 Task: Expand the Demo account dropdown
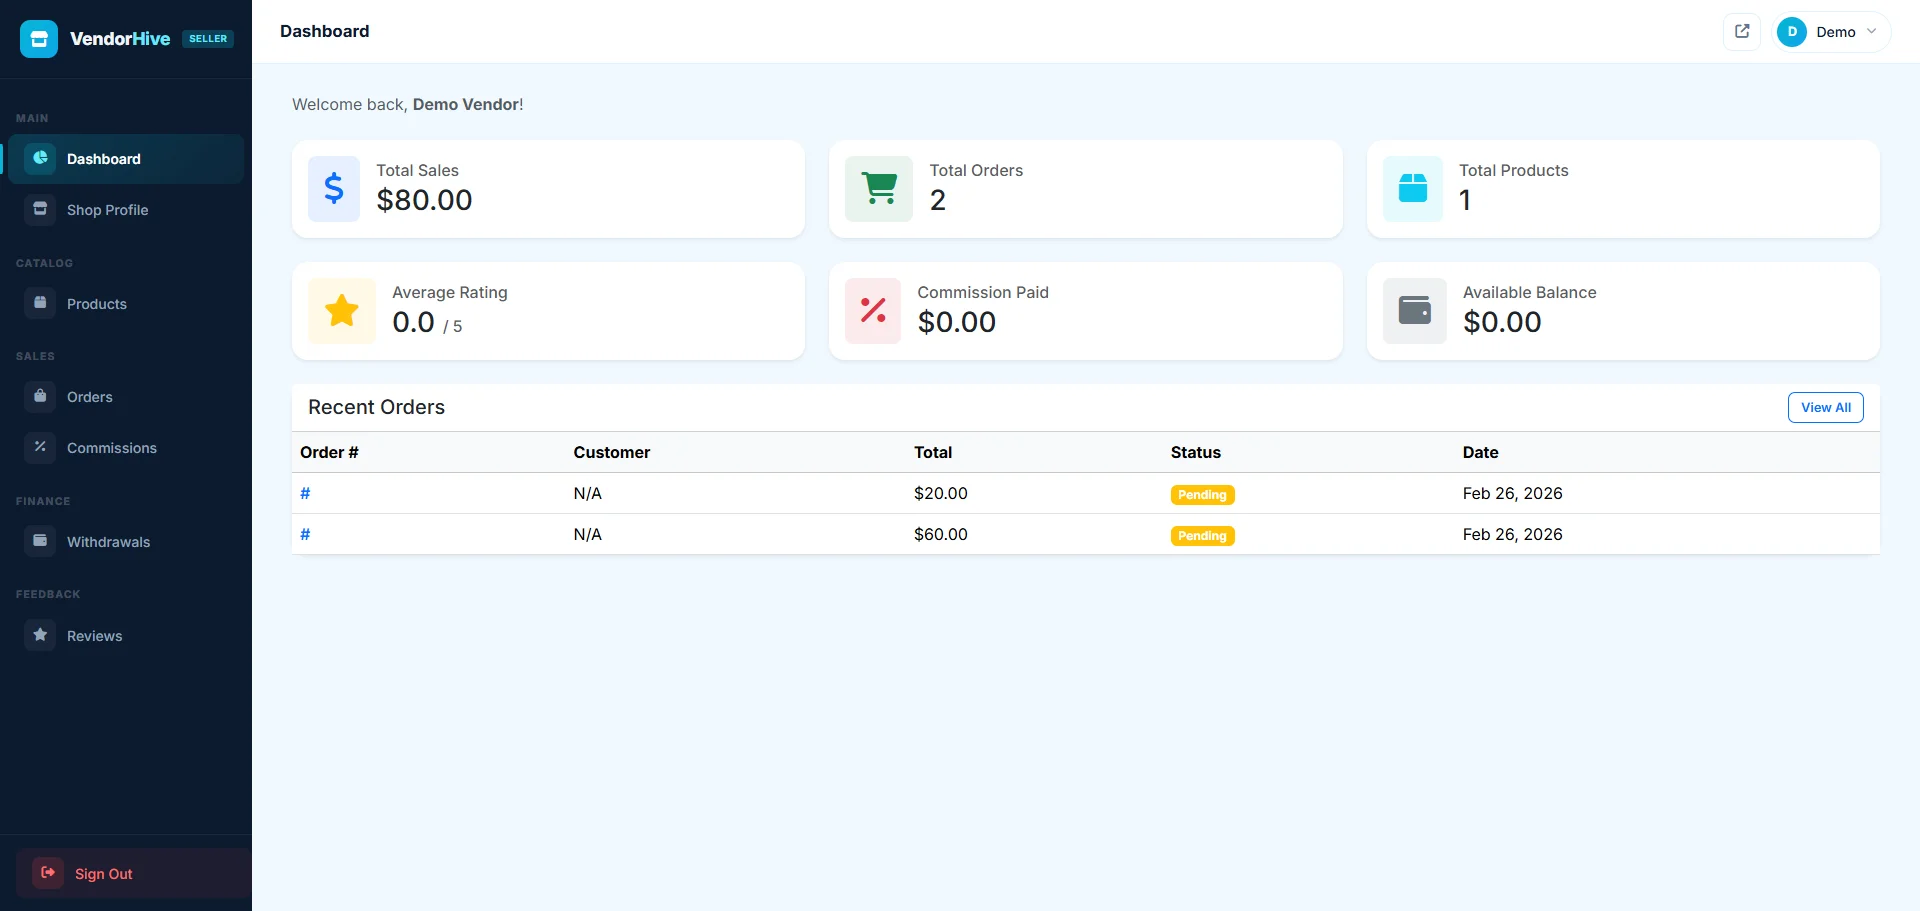click(x=1829, y=31)
